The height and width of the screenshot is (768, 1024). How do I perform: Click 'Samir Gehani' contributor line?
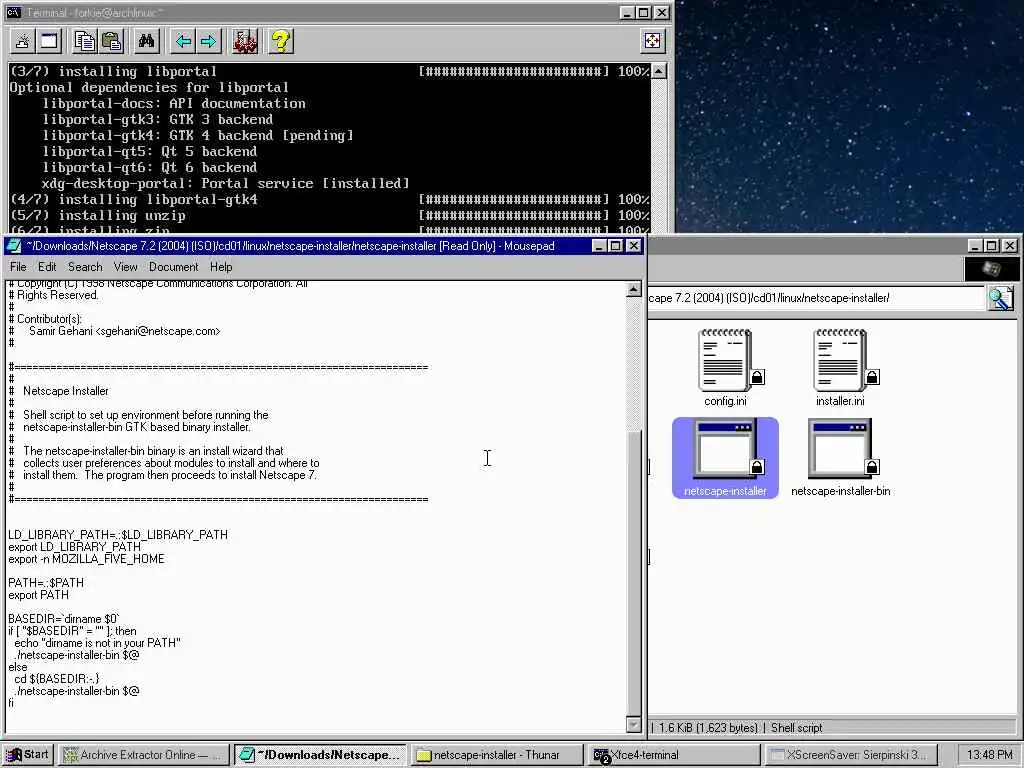(124, 331)
